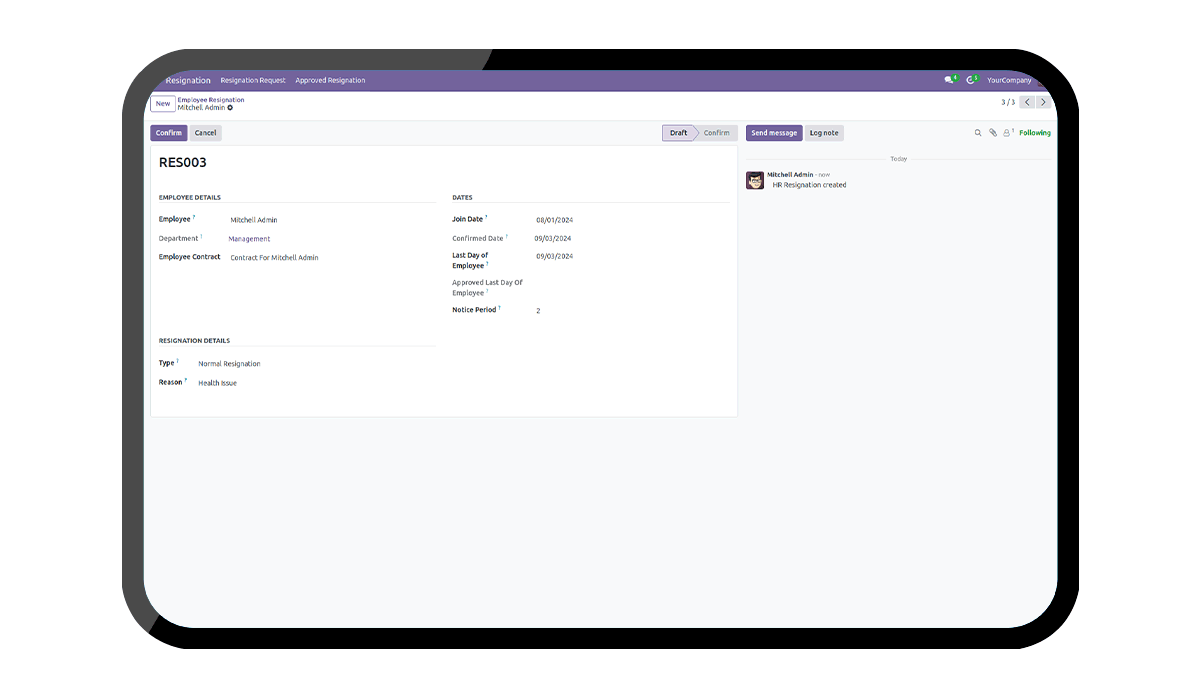The width and height of the screenshot is (1200, 697).
Task: Click Mitchell Admin's avatar in chatter
Action: click(755, 180)
